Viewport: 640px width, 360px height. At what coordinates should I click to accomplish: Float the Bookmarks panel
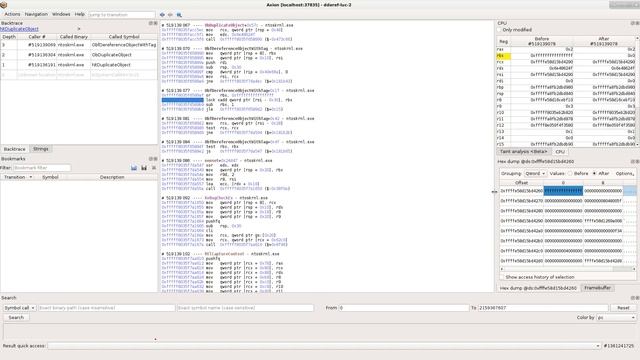pos(151,159)
